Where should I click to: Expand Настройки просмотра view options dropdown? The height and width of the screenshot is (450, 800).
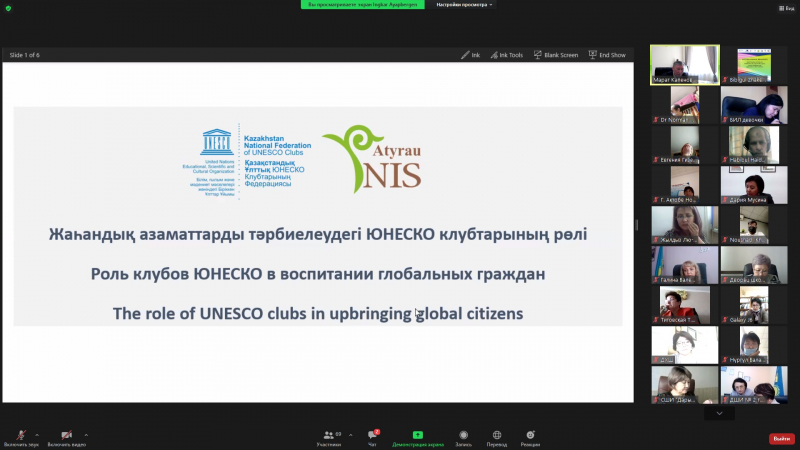[x=464, y=5]
